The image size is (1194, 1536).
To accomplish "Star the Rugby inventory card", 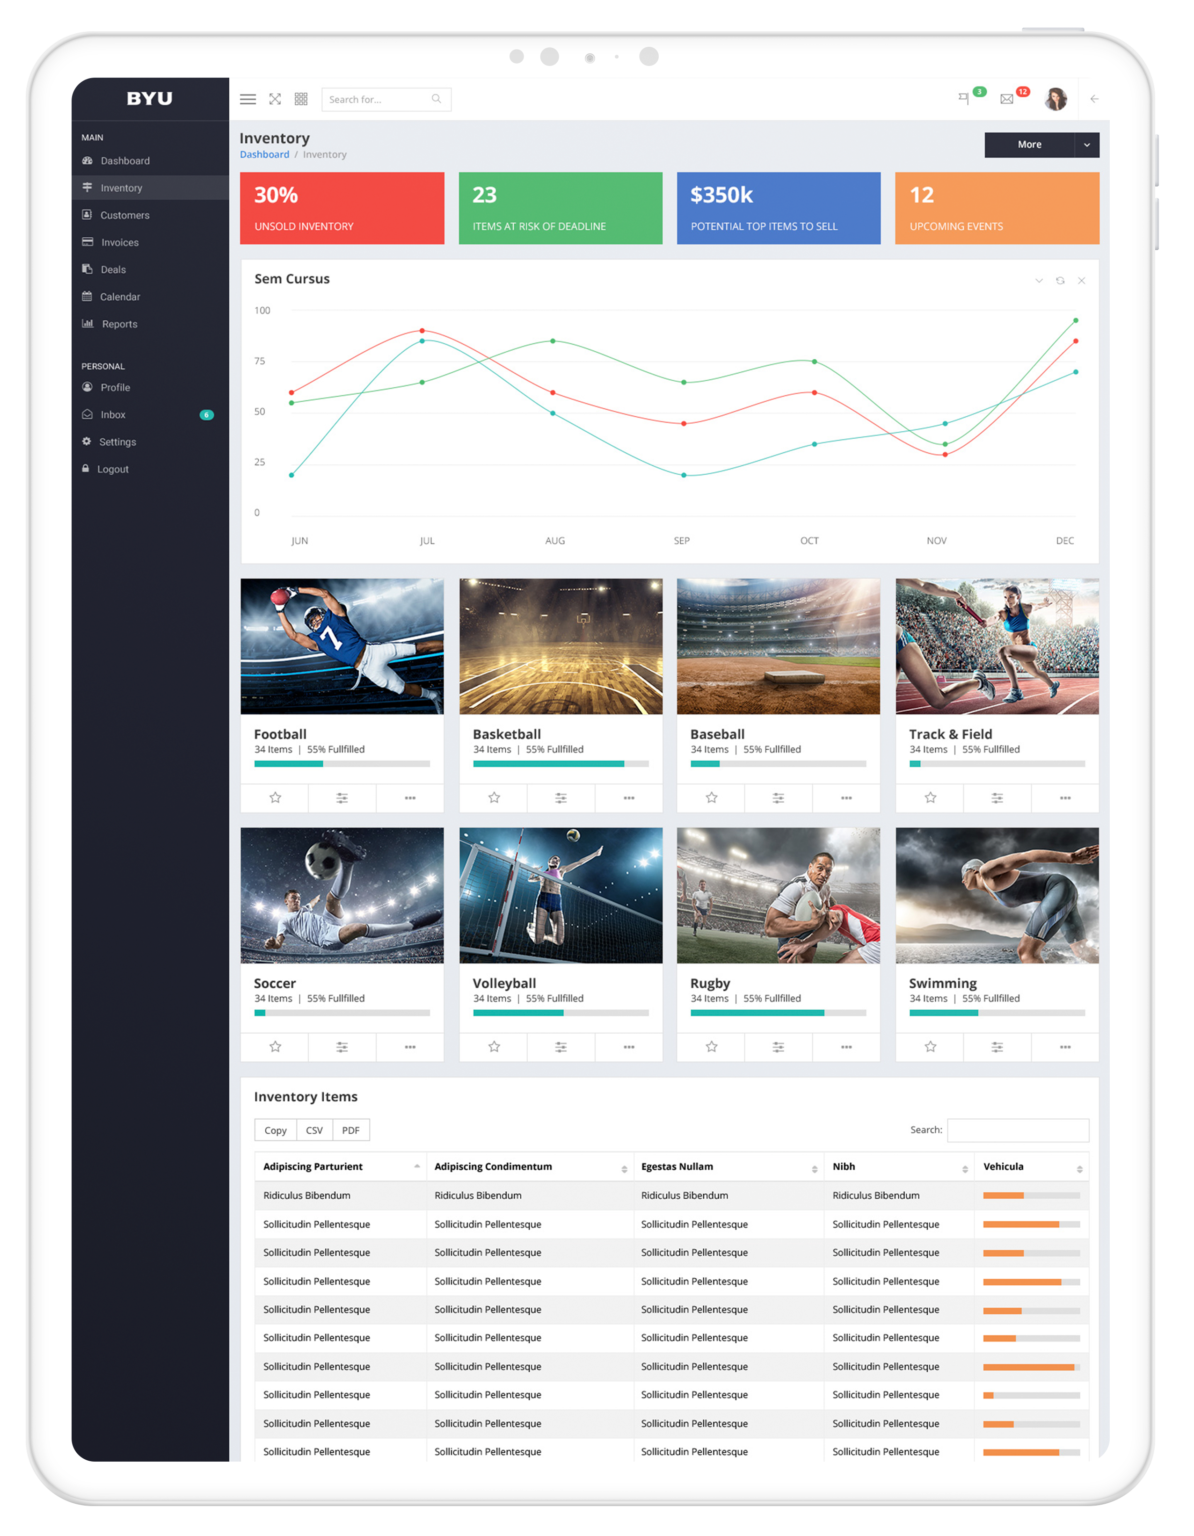I will [x=711, y=1047].
